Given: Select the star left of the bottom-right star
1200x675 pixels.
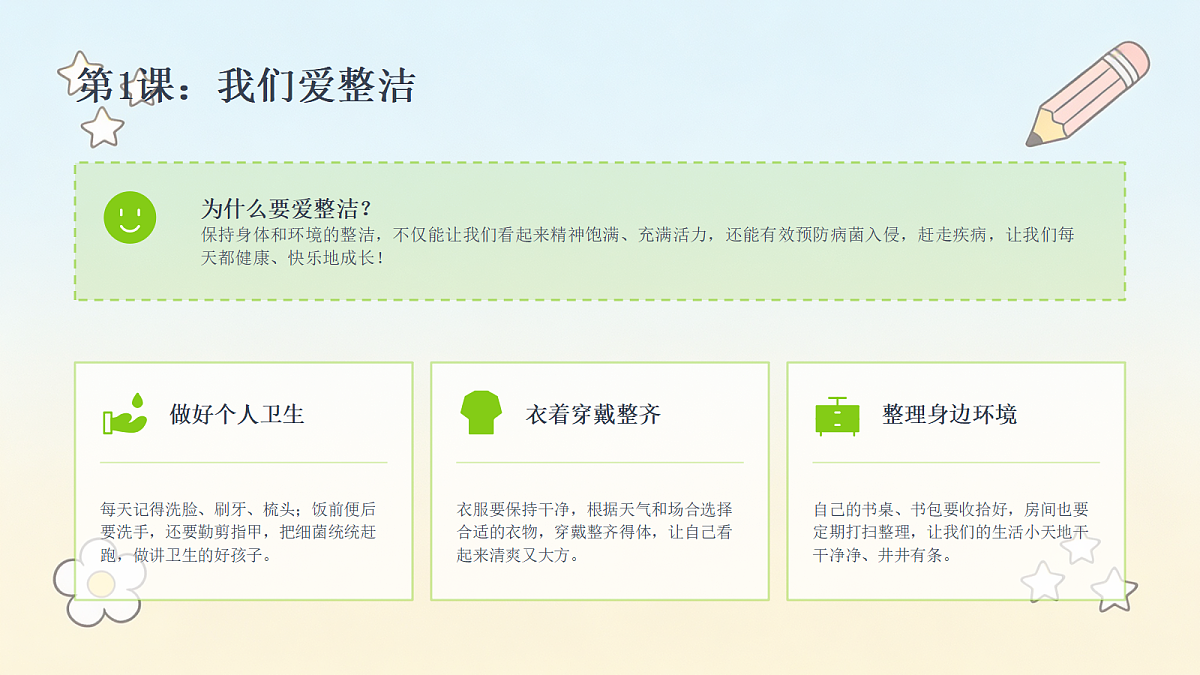Looking at the screenshot, I should [1043, 581].
